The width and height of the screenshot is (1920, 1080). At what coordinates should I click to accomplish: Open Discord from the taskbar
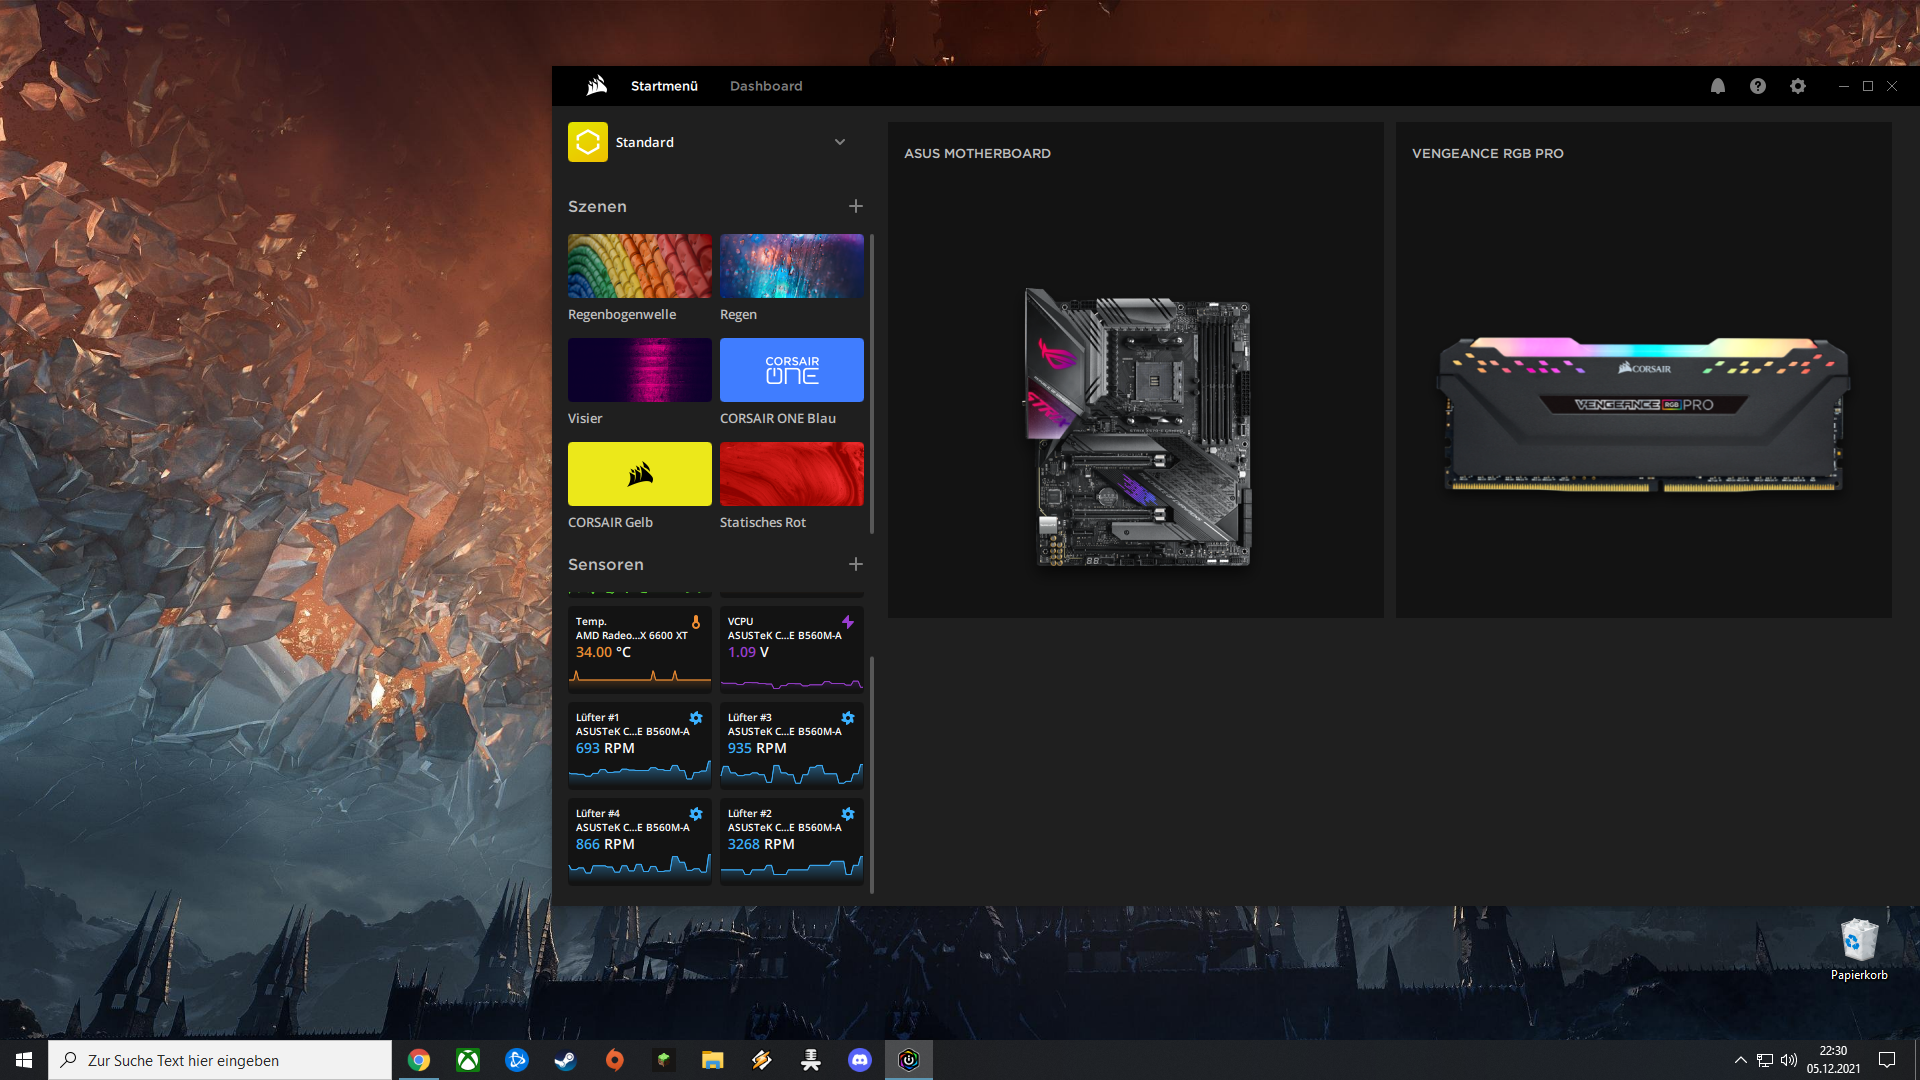click(860, 1060)
